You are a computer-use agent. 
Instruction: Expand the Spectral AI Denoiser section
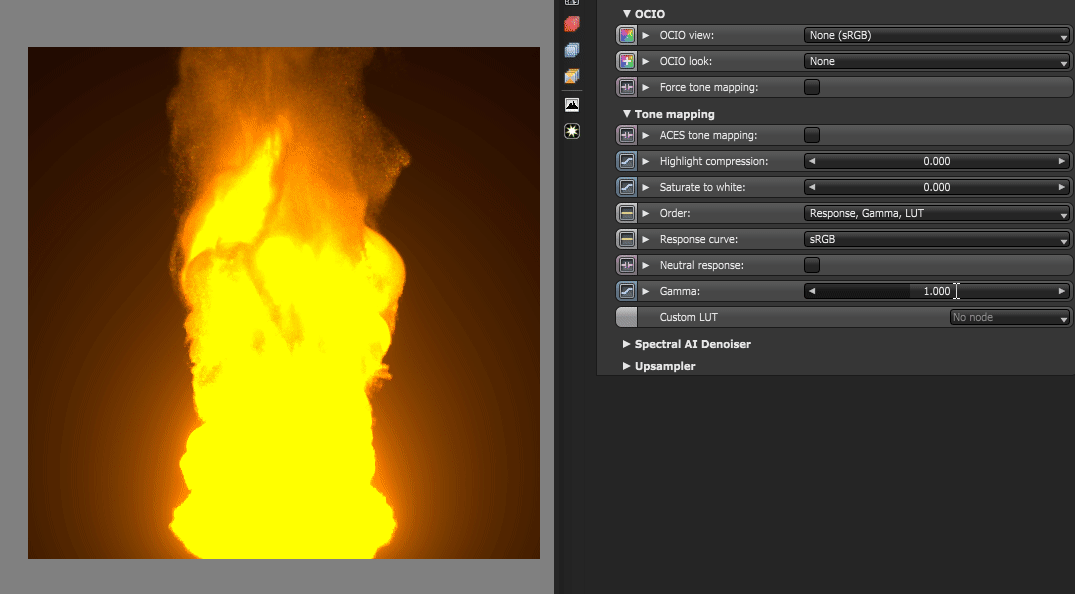coord(627,344)
